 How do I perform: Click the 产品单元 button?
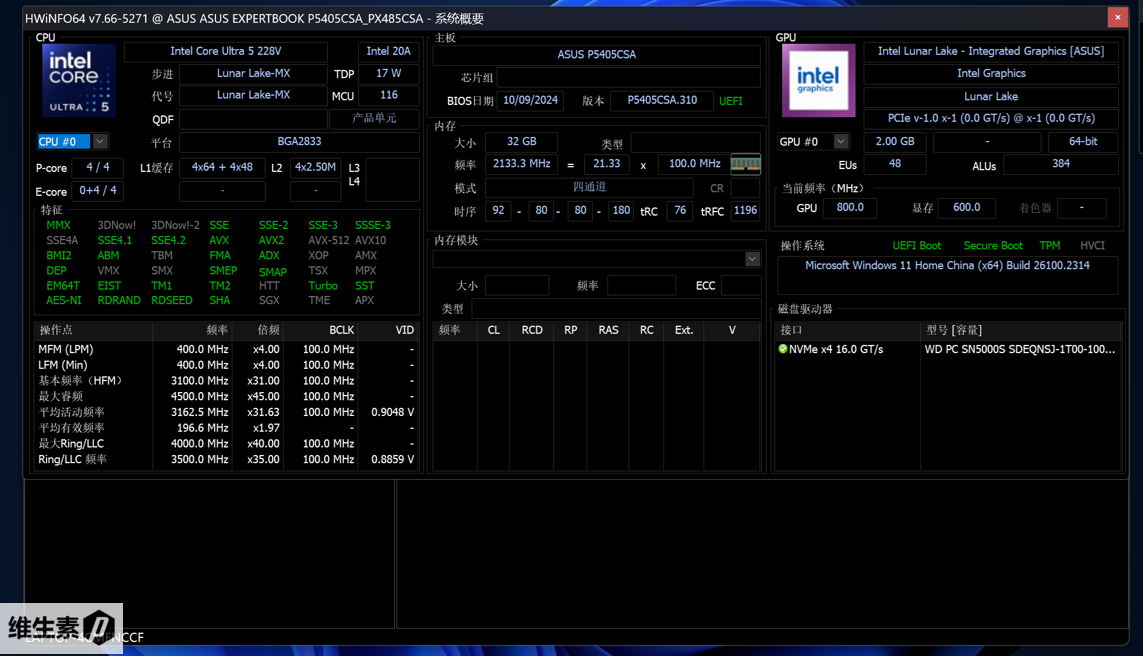(x=375, y=119)
